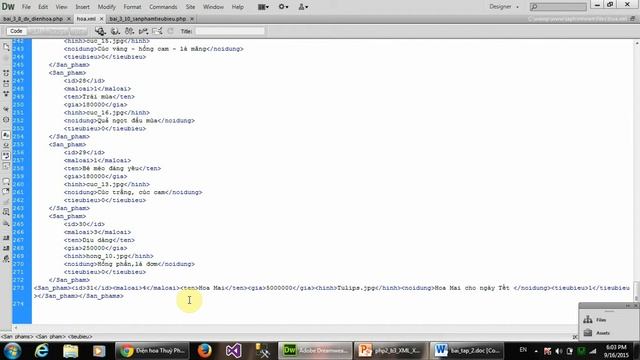Switch to bai_3_10_sanphamtieubieu.php tab
The image size is (640, 360).
click(x=147, y=19)
